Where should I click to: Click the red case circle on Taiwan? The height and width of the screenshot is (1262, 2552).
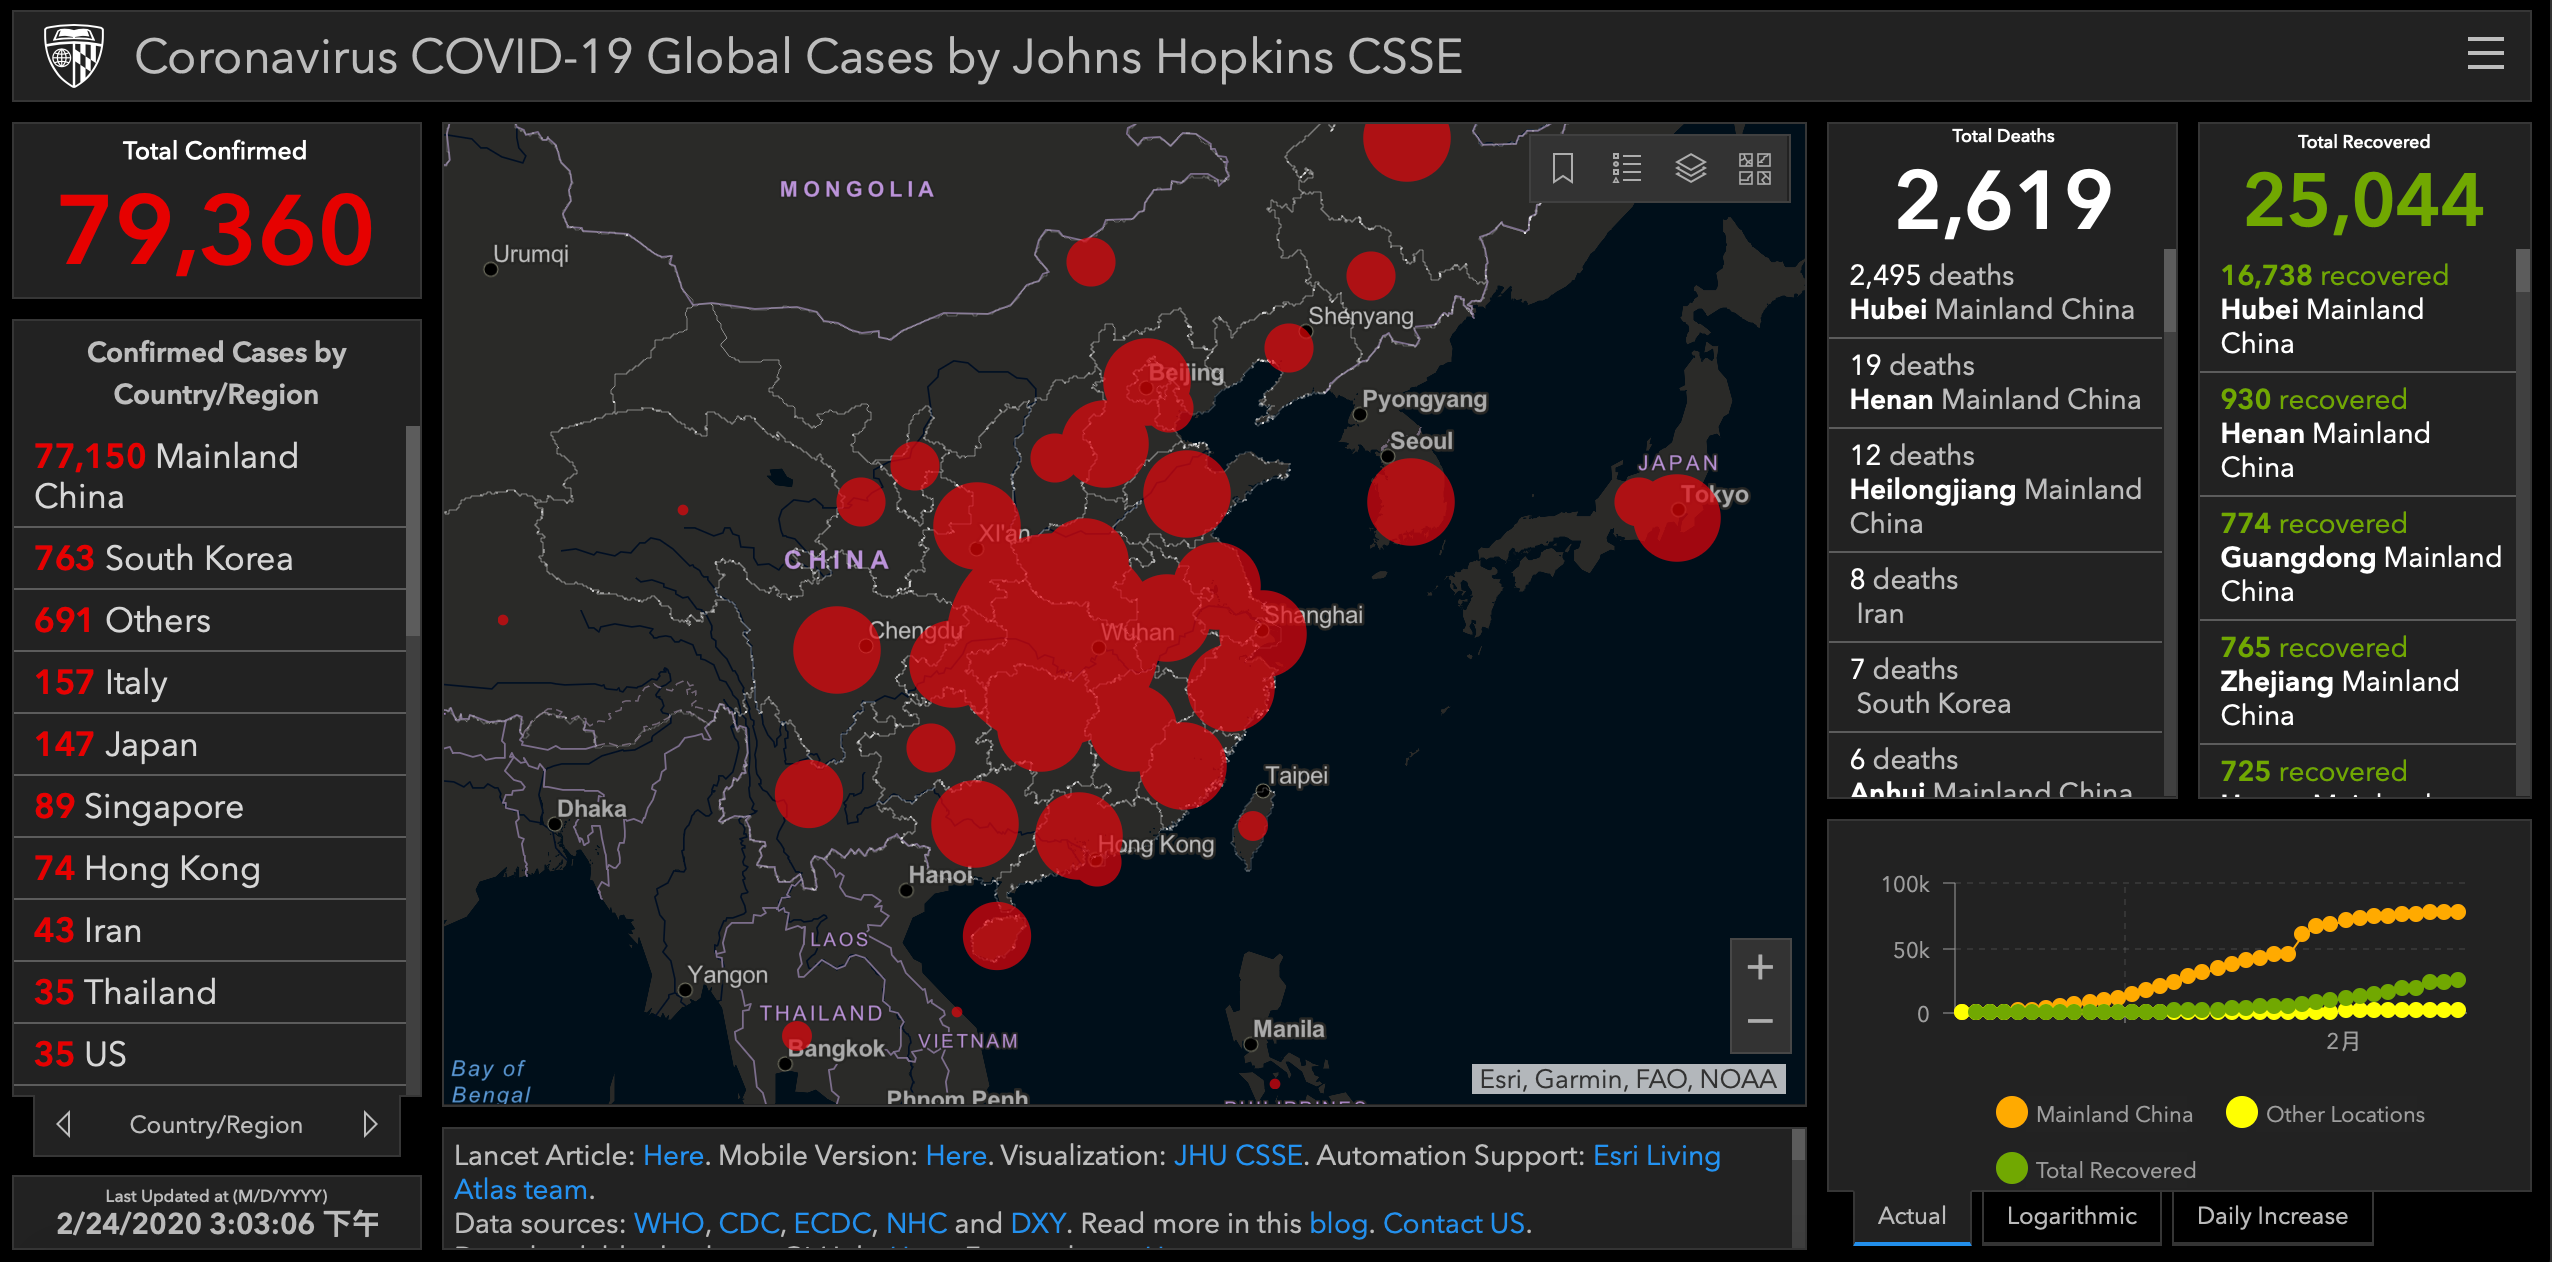point(1252,826)
